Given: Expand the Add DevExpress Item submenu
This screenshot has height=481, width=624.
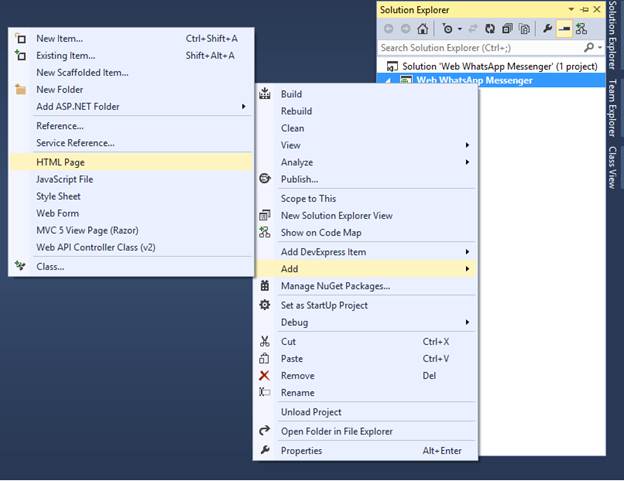Looking at the screenshot, I should coord(365,252).
